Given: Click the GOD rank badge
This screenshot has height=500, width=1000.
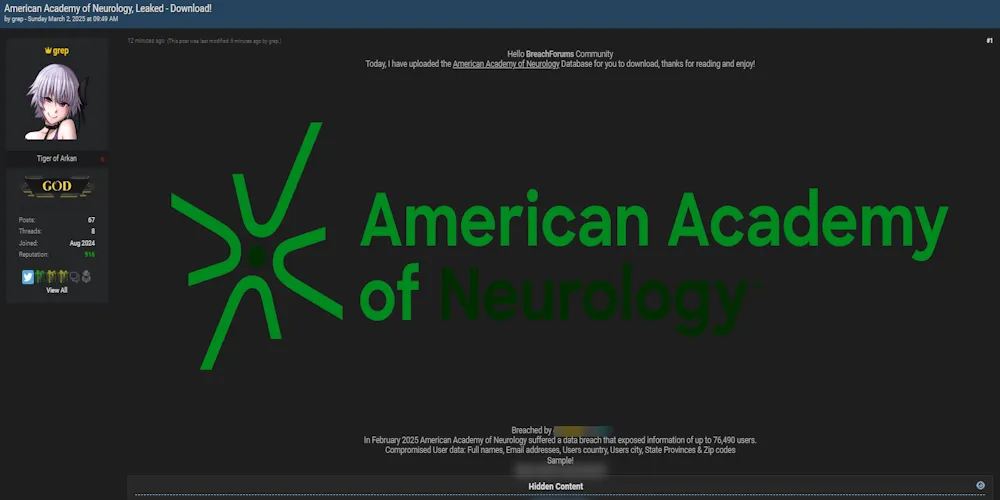Looking at the screenshot, I should pyautogui.click(x=57, y=187).
